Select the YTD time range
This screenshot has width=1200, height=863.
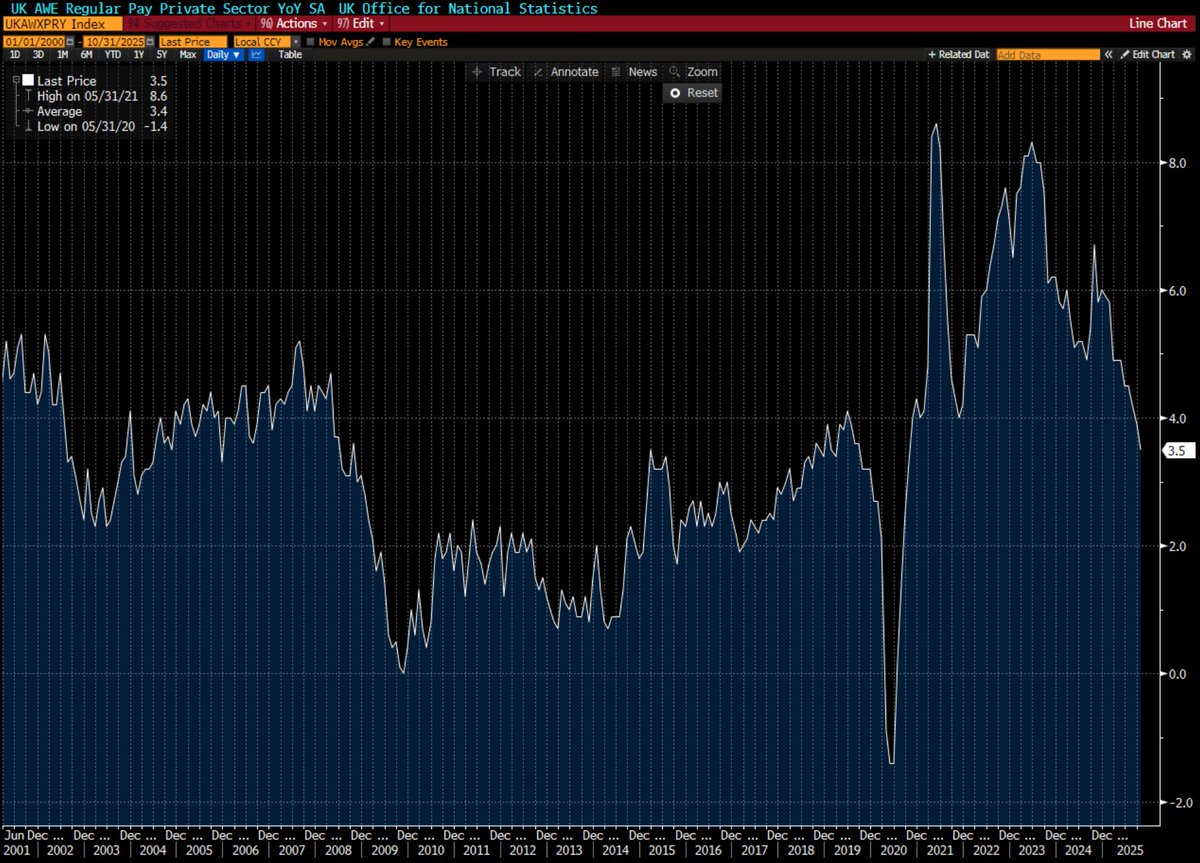point(112,55)
